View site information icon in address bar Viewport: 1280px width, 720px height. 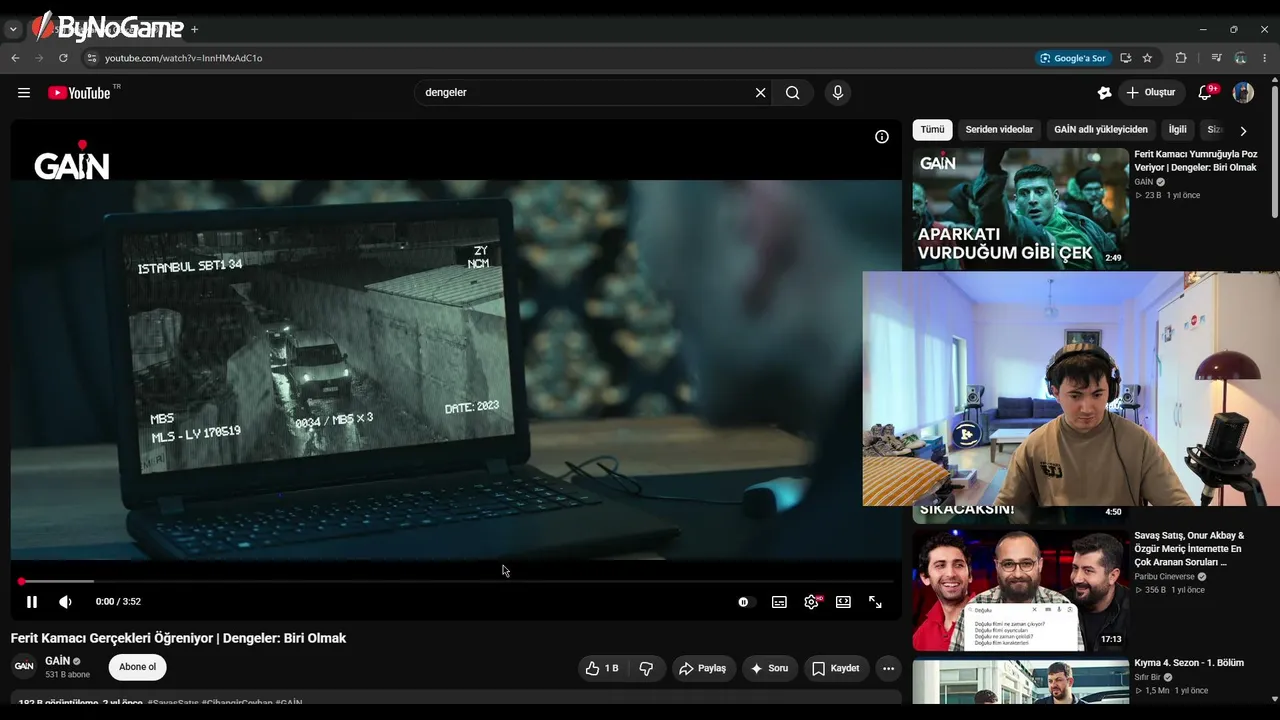click(x=91, y=58)
